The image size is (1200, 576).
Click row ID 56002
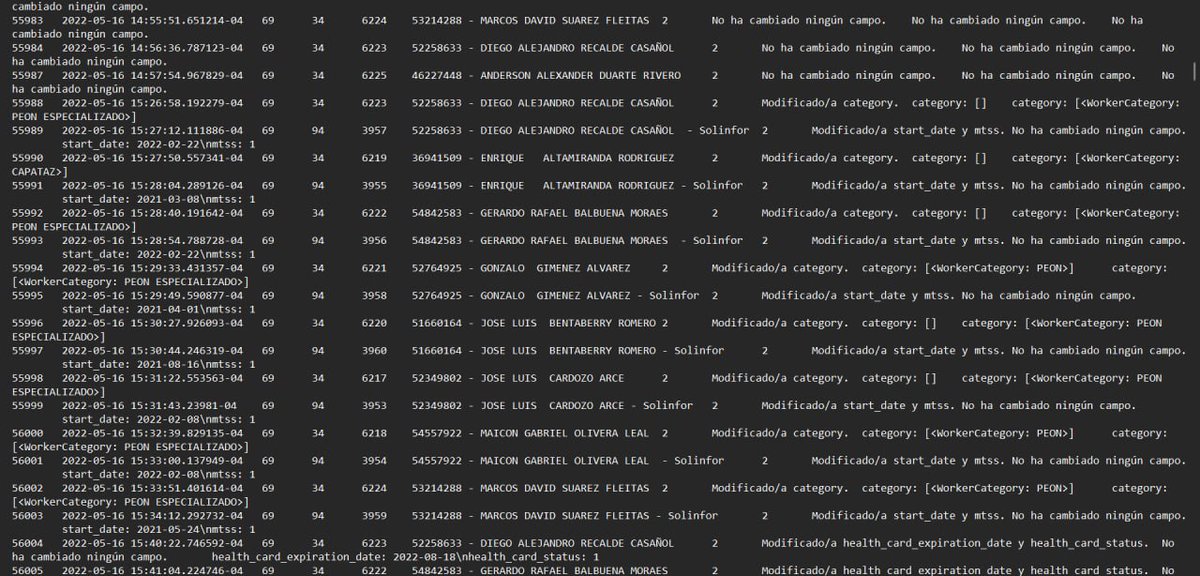tap(28, 488)
